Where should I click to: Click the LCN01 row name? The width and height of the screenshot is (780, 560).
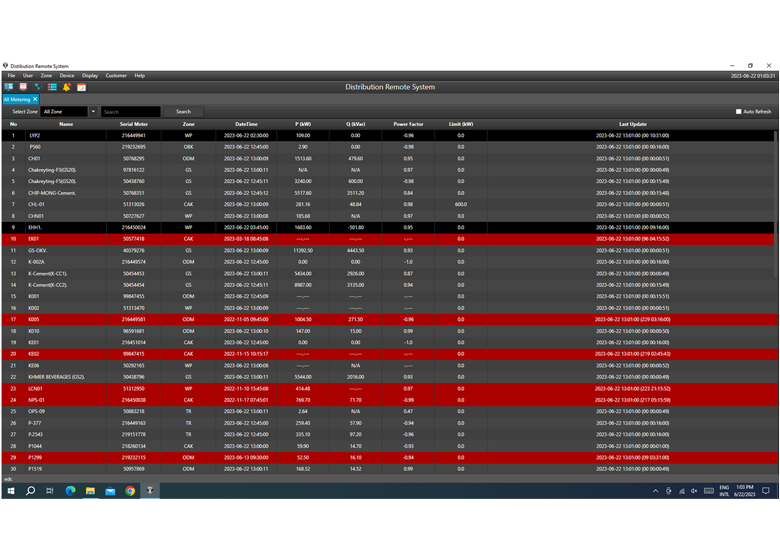[35, 389]
